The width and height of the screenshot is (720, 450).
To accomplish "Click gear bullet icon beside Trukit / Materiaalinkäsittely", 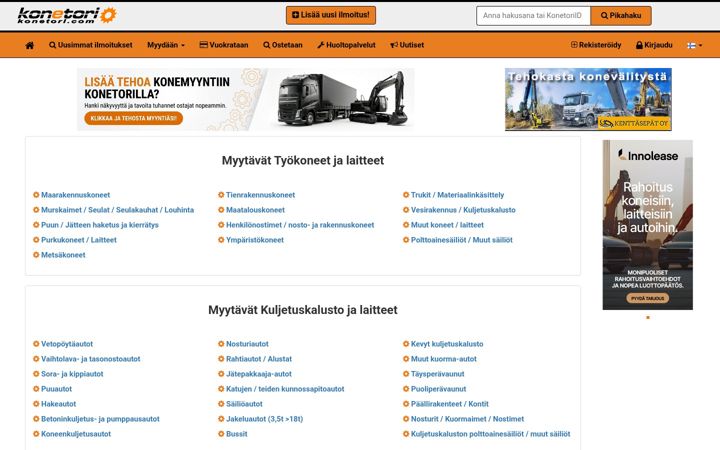I will pos(406,195).
